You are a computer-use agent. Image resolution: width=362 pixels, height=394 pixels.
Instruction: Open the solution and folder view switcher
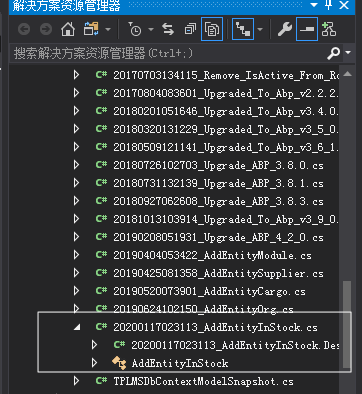pyautogui.click(x=91, y=30)
